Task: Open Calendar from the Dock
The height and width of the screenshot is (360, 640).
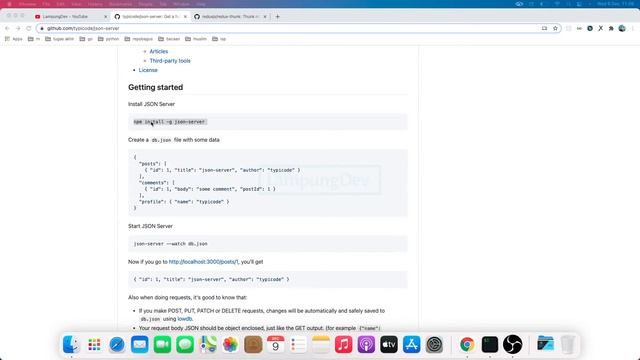Action: tap(276, 344)
